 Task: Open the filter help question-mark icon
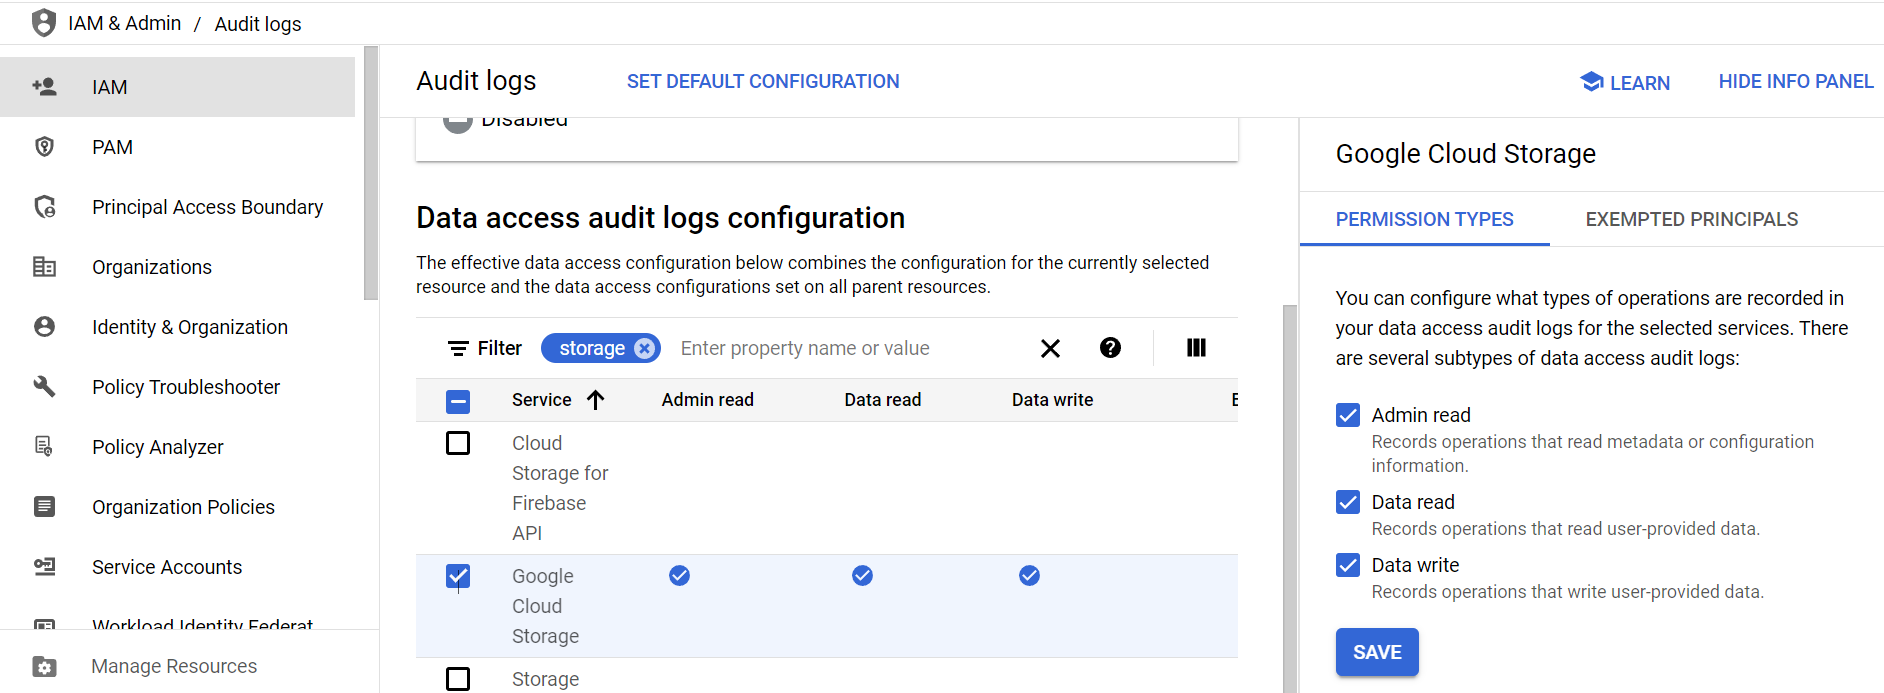(x=1110, y=348)
